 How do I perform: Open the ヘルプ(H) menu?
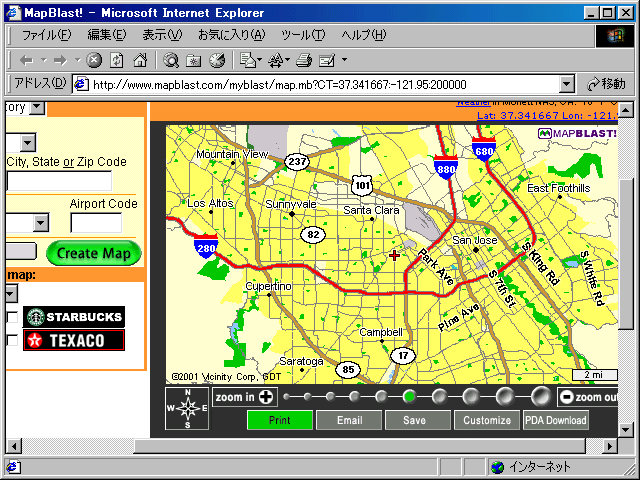363,35
